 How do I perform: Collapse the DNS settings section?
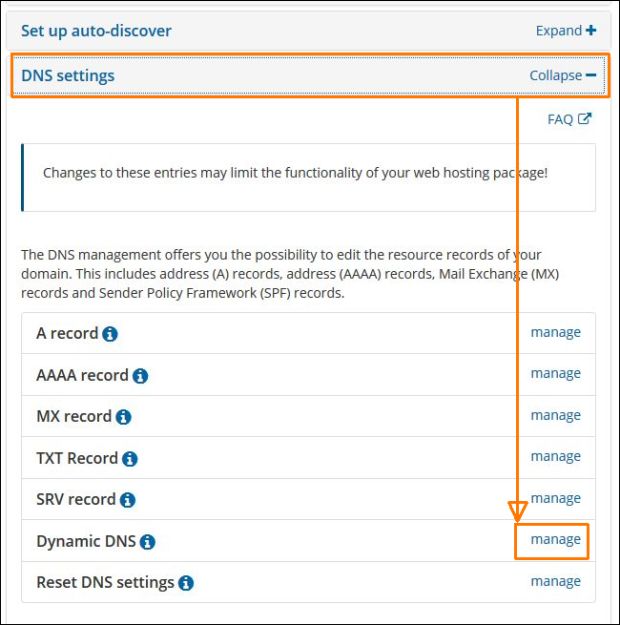562,75
